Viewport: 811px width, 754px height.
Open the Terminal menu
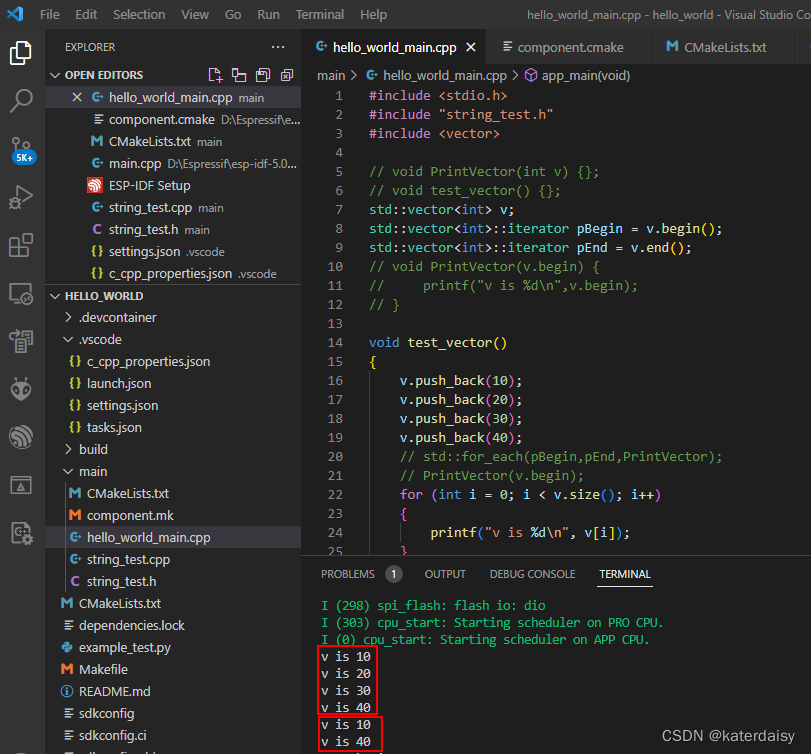pos(320,14)
